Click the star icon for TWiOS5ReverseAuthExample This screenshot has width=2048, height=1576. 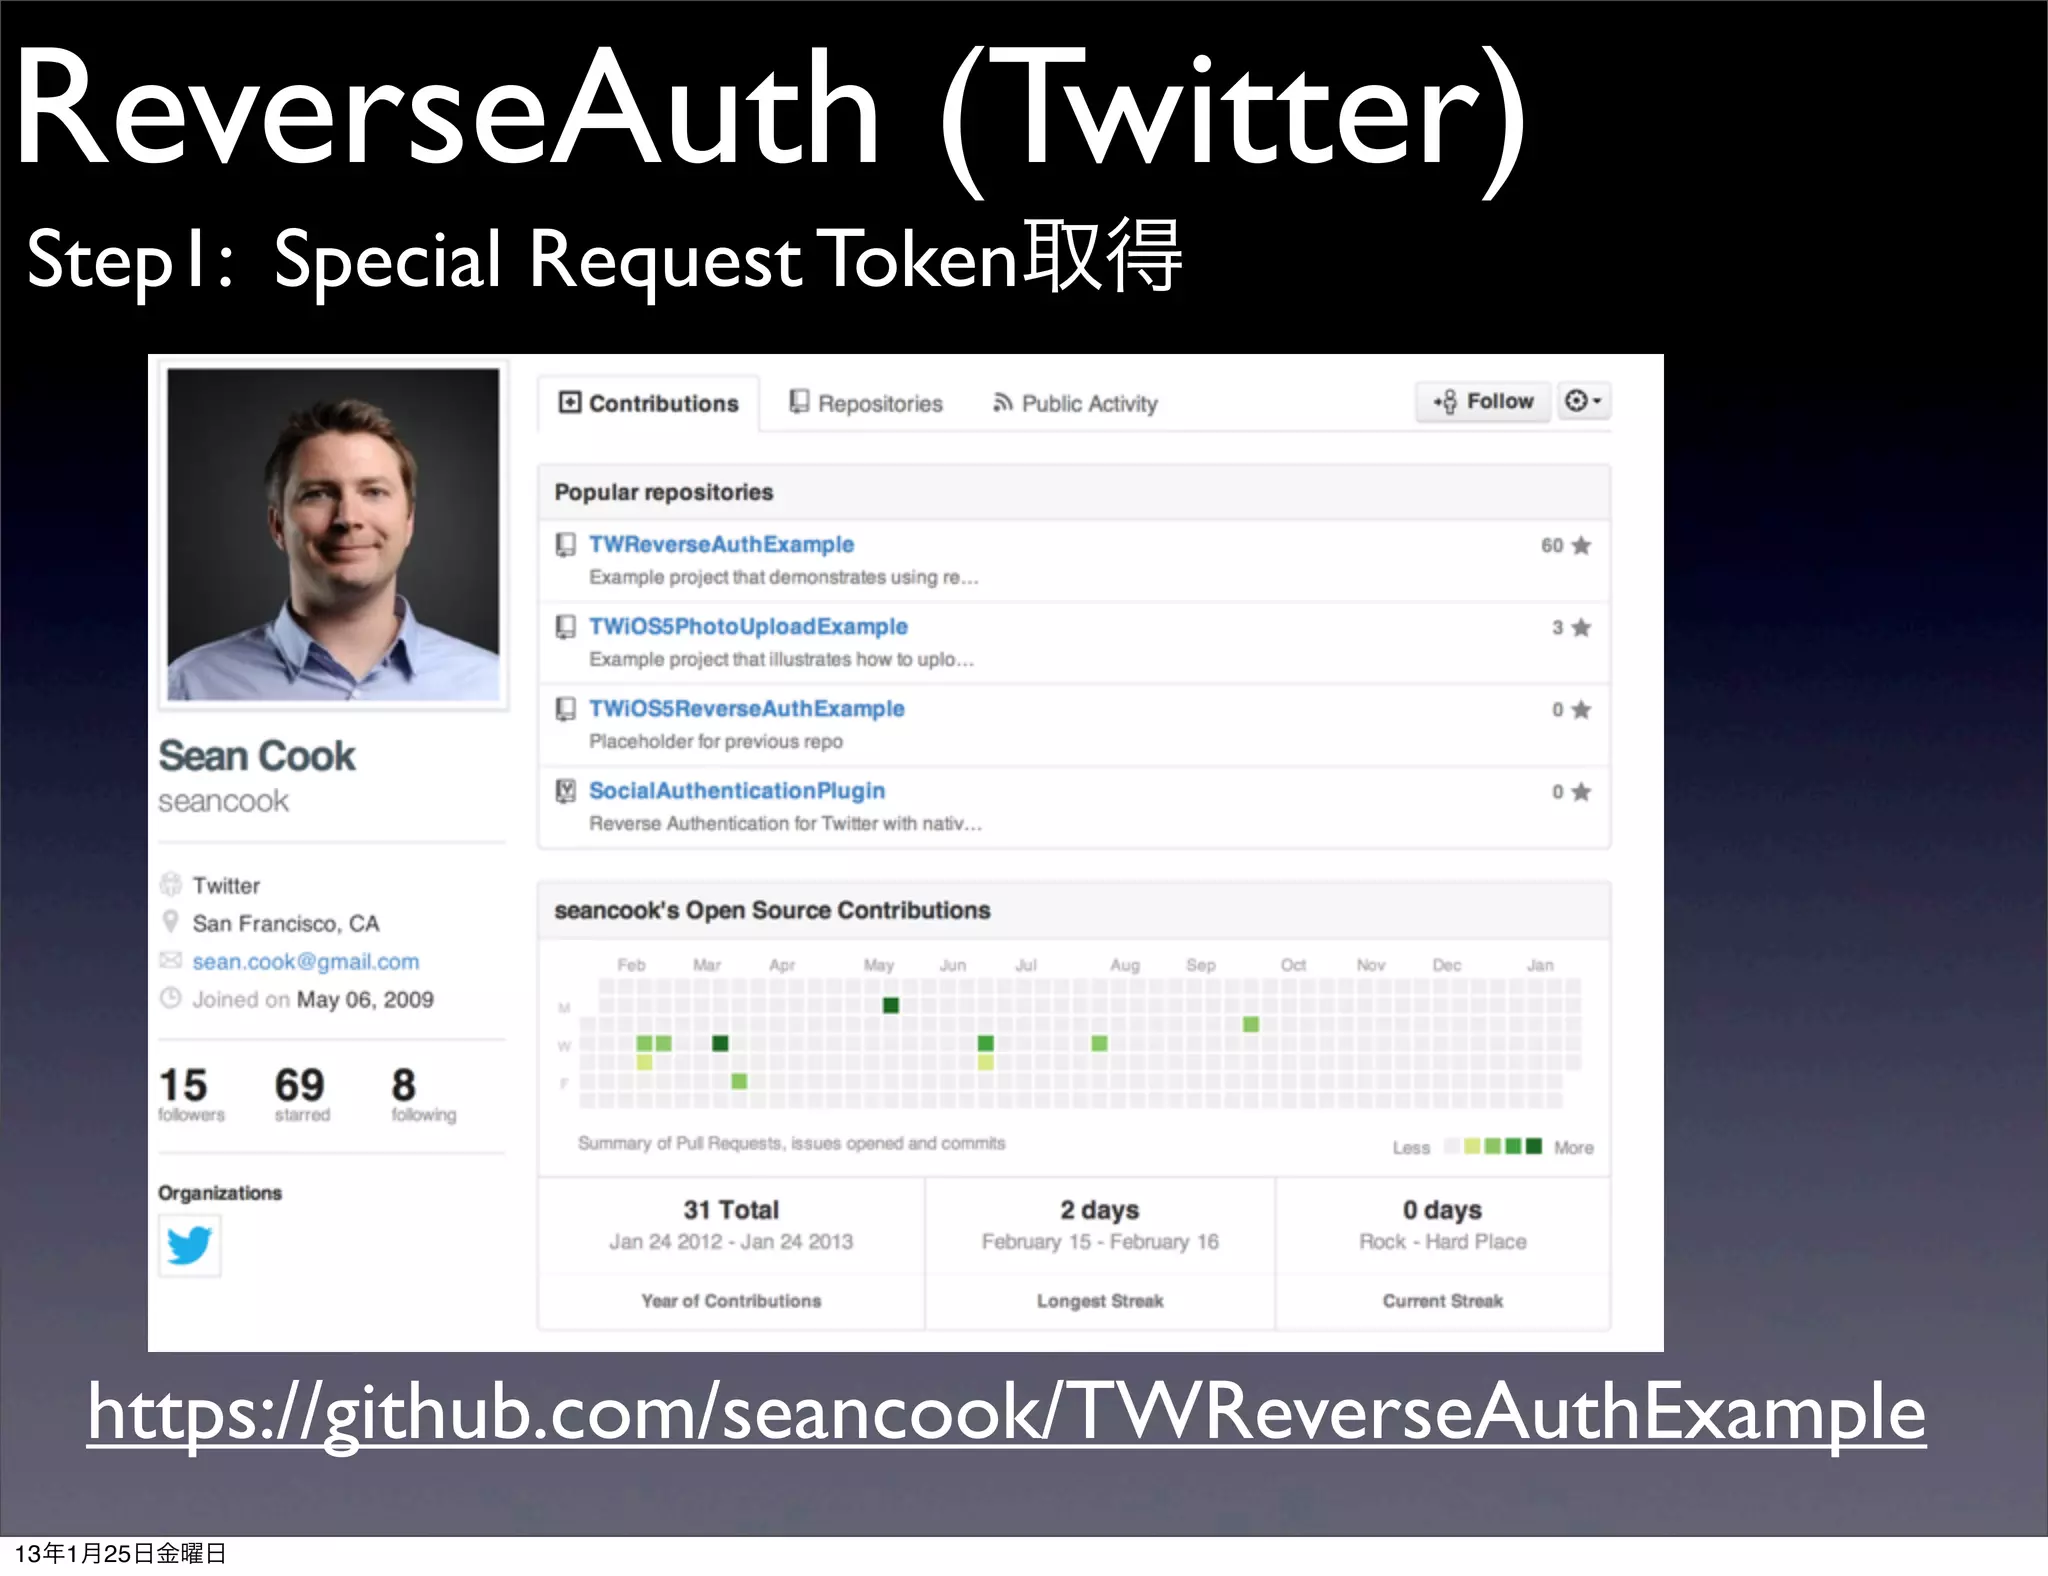tap(1581, 709)
